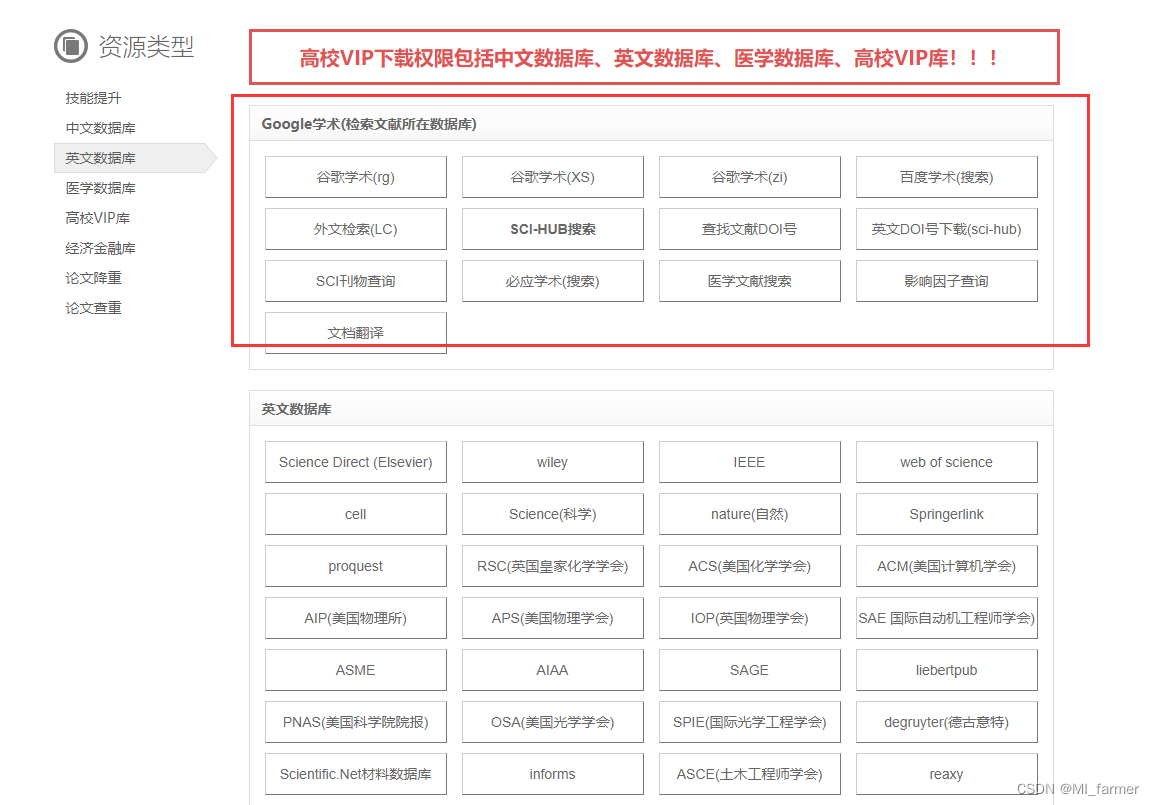Open RSC(英国皇家化学学会)
Viewport: 1154px width, 805px height.
[x=553, y=566]
